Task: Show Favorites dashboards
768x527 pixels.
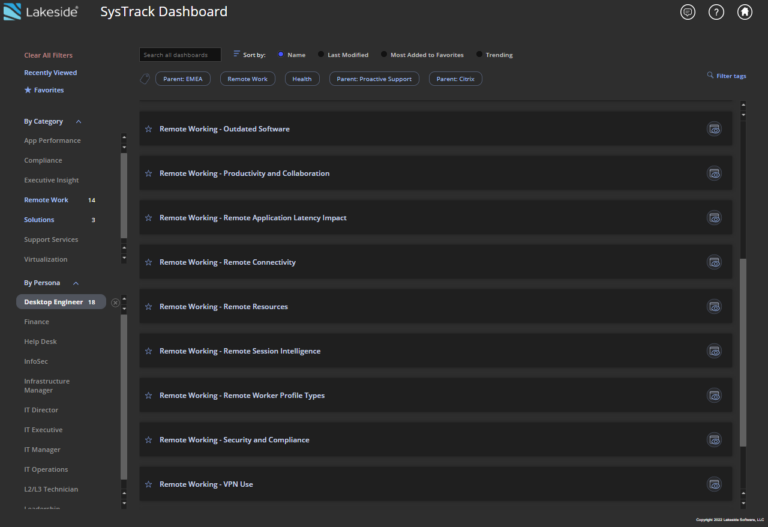Action: [44, 90]
